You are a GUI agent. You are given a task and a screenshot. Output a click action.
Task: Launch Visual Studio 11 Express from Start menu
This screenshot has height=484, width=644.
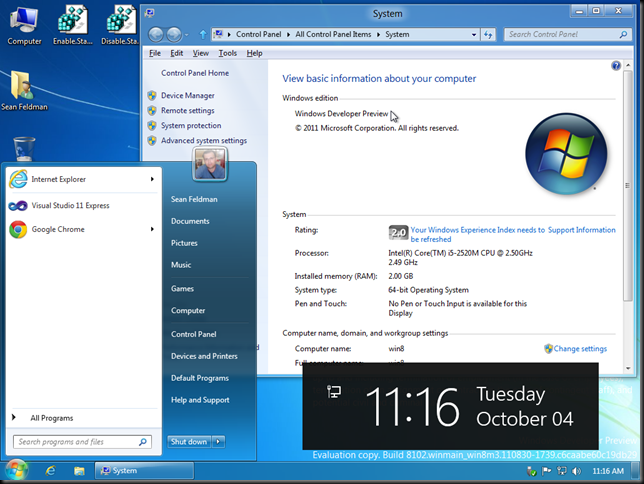(x=82, y=205)
